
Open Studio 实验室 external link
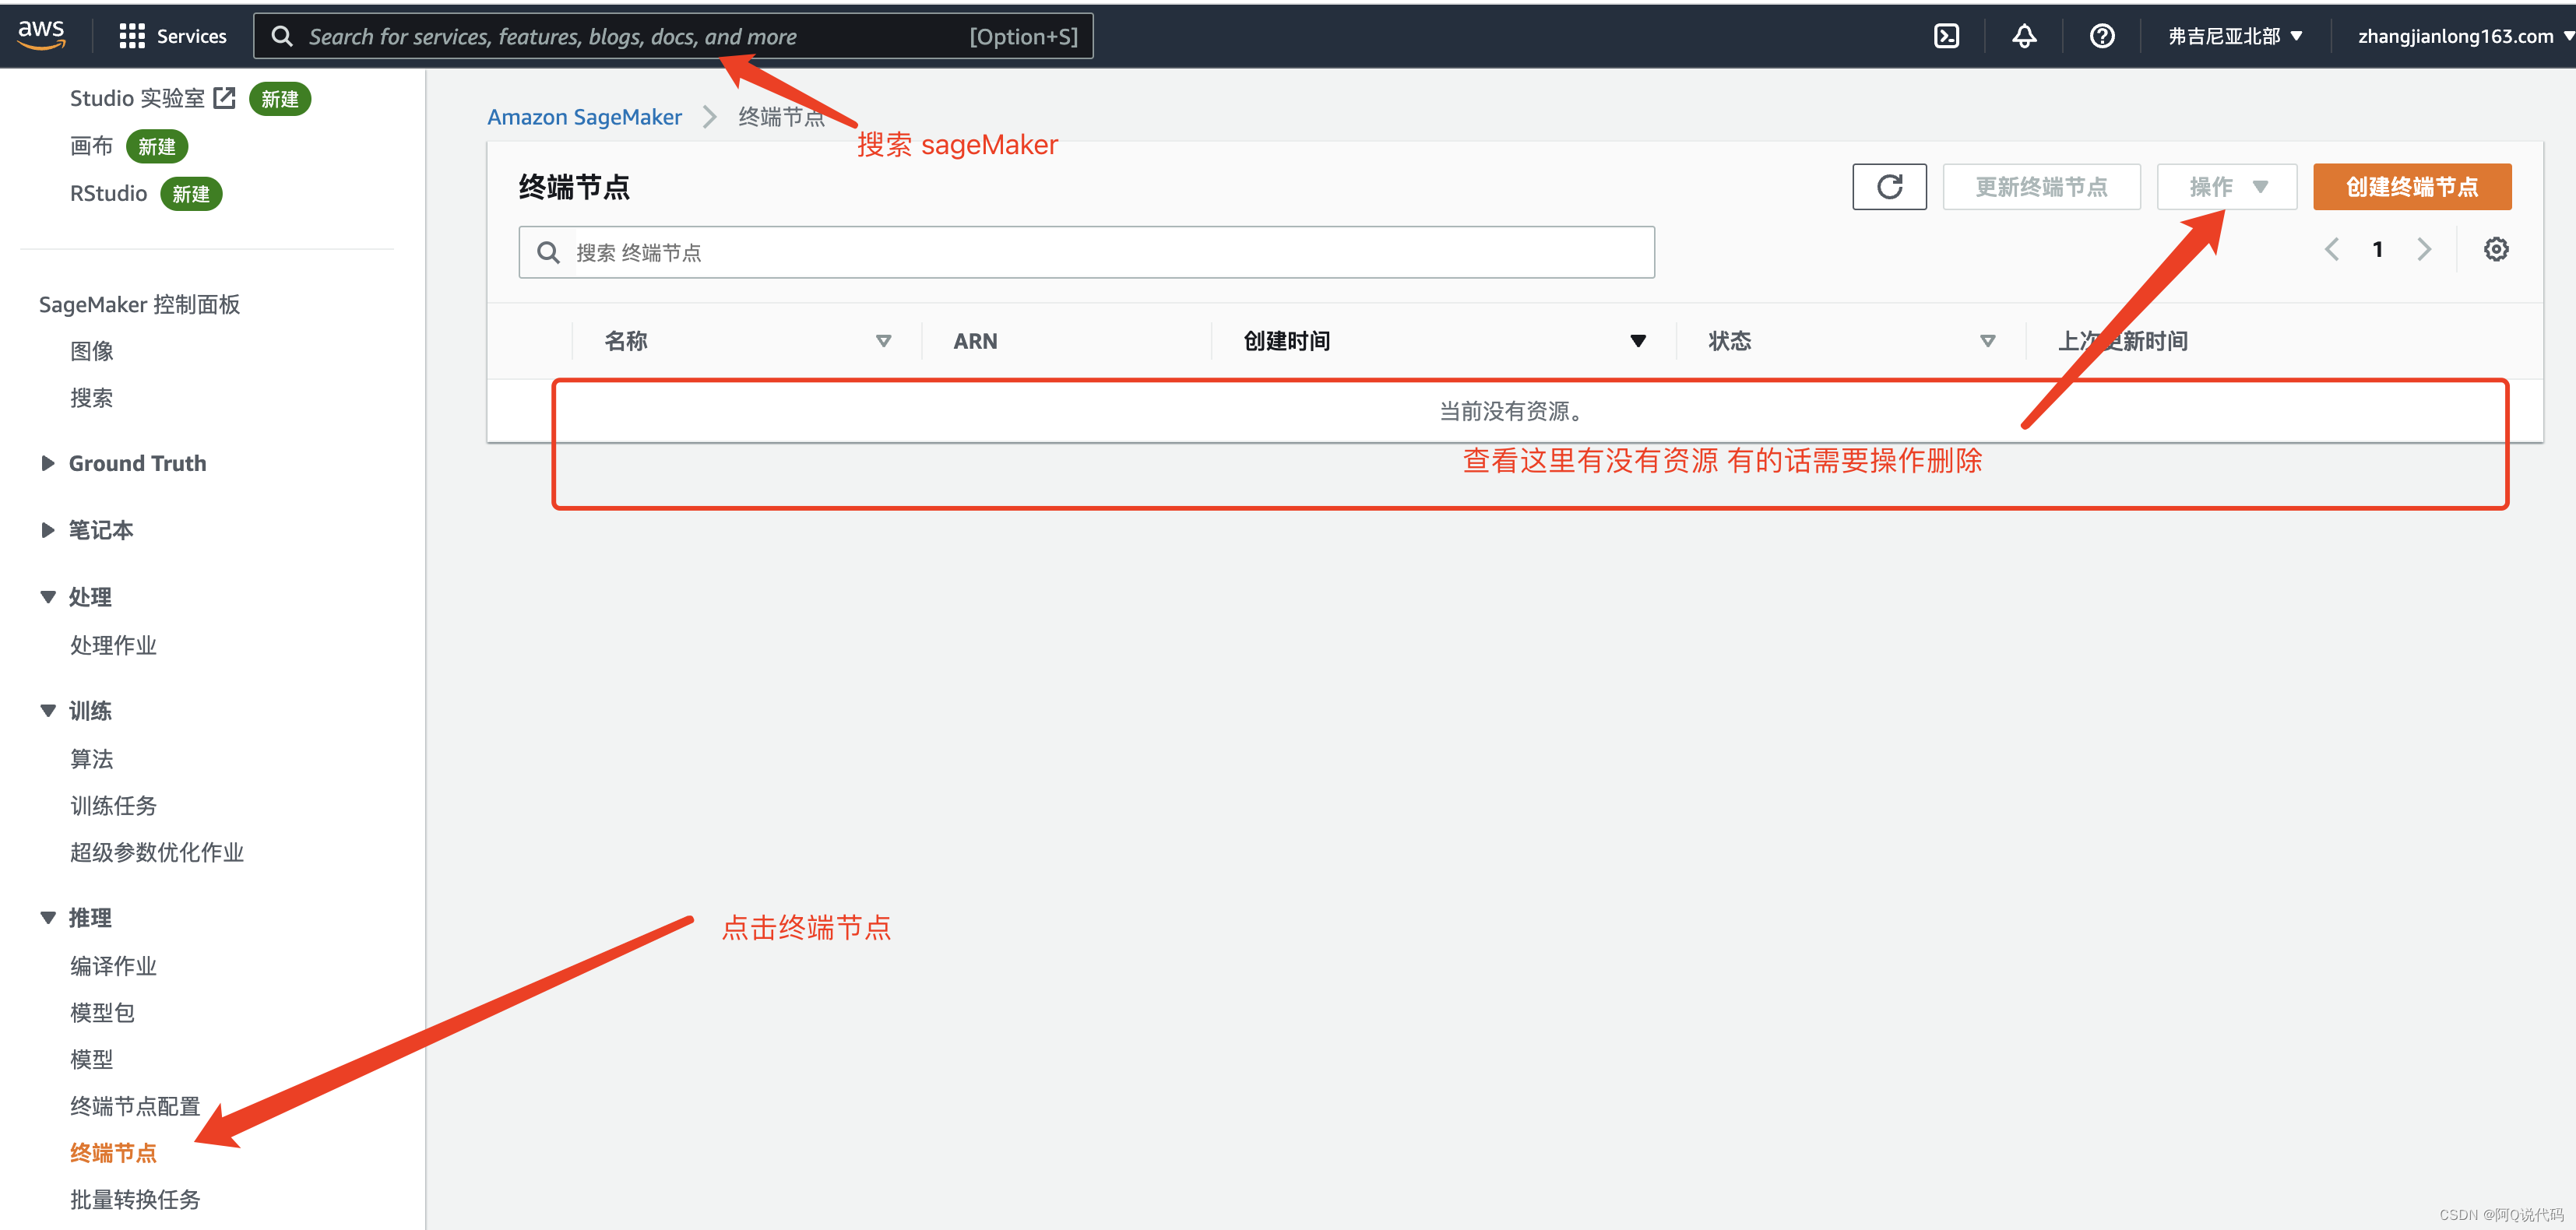(152, 98)
